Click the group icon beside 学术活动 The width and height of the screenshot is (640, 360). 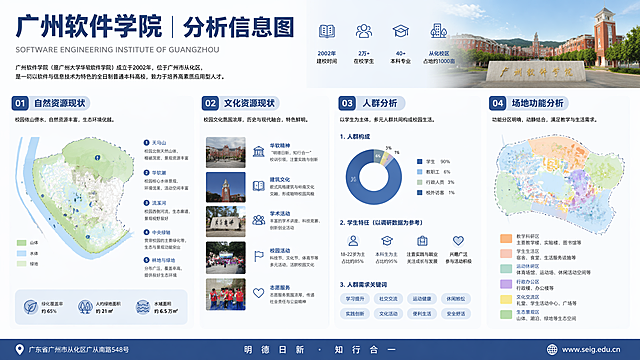pos(258,220)
